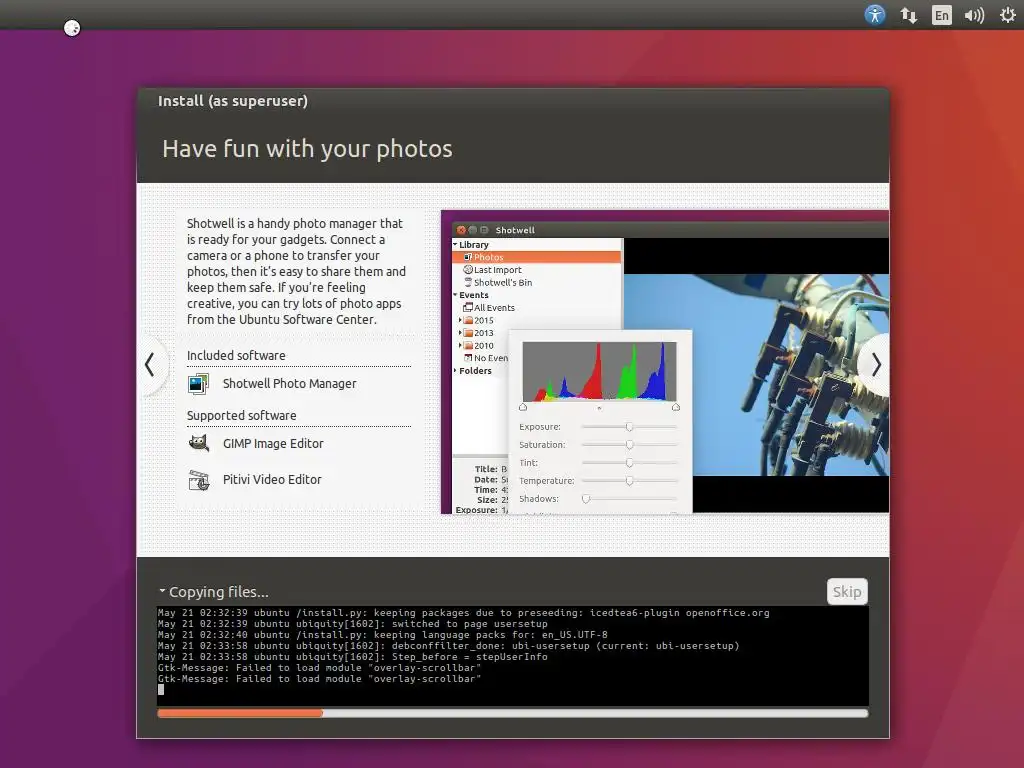Screen dimensions: 1024x768
Task: Open the En keyboard layout indicator
Action: [941, 15]
